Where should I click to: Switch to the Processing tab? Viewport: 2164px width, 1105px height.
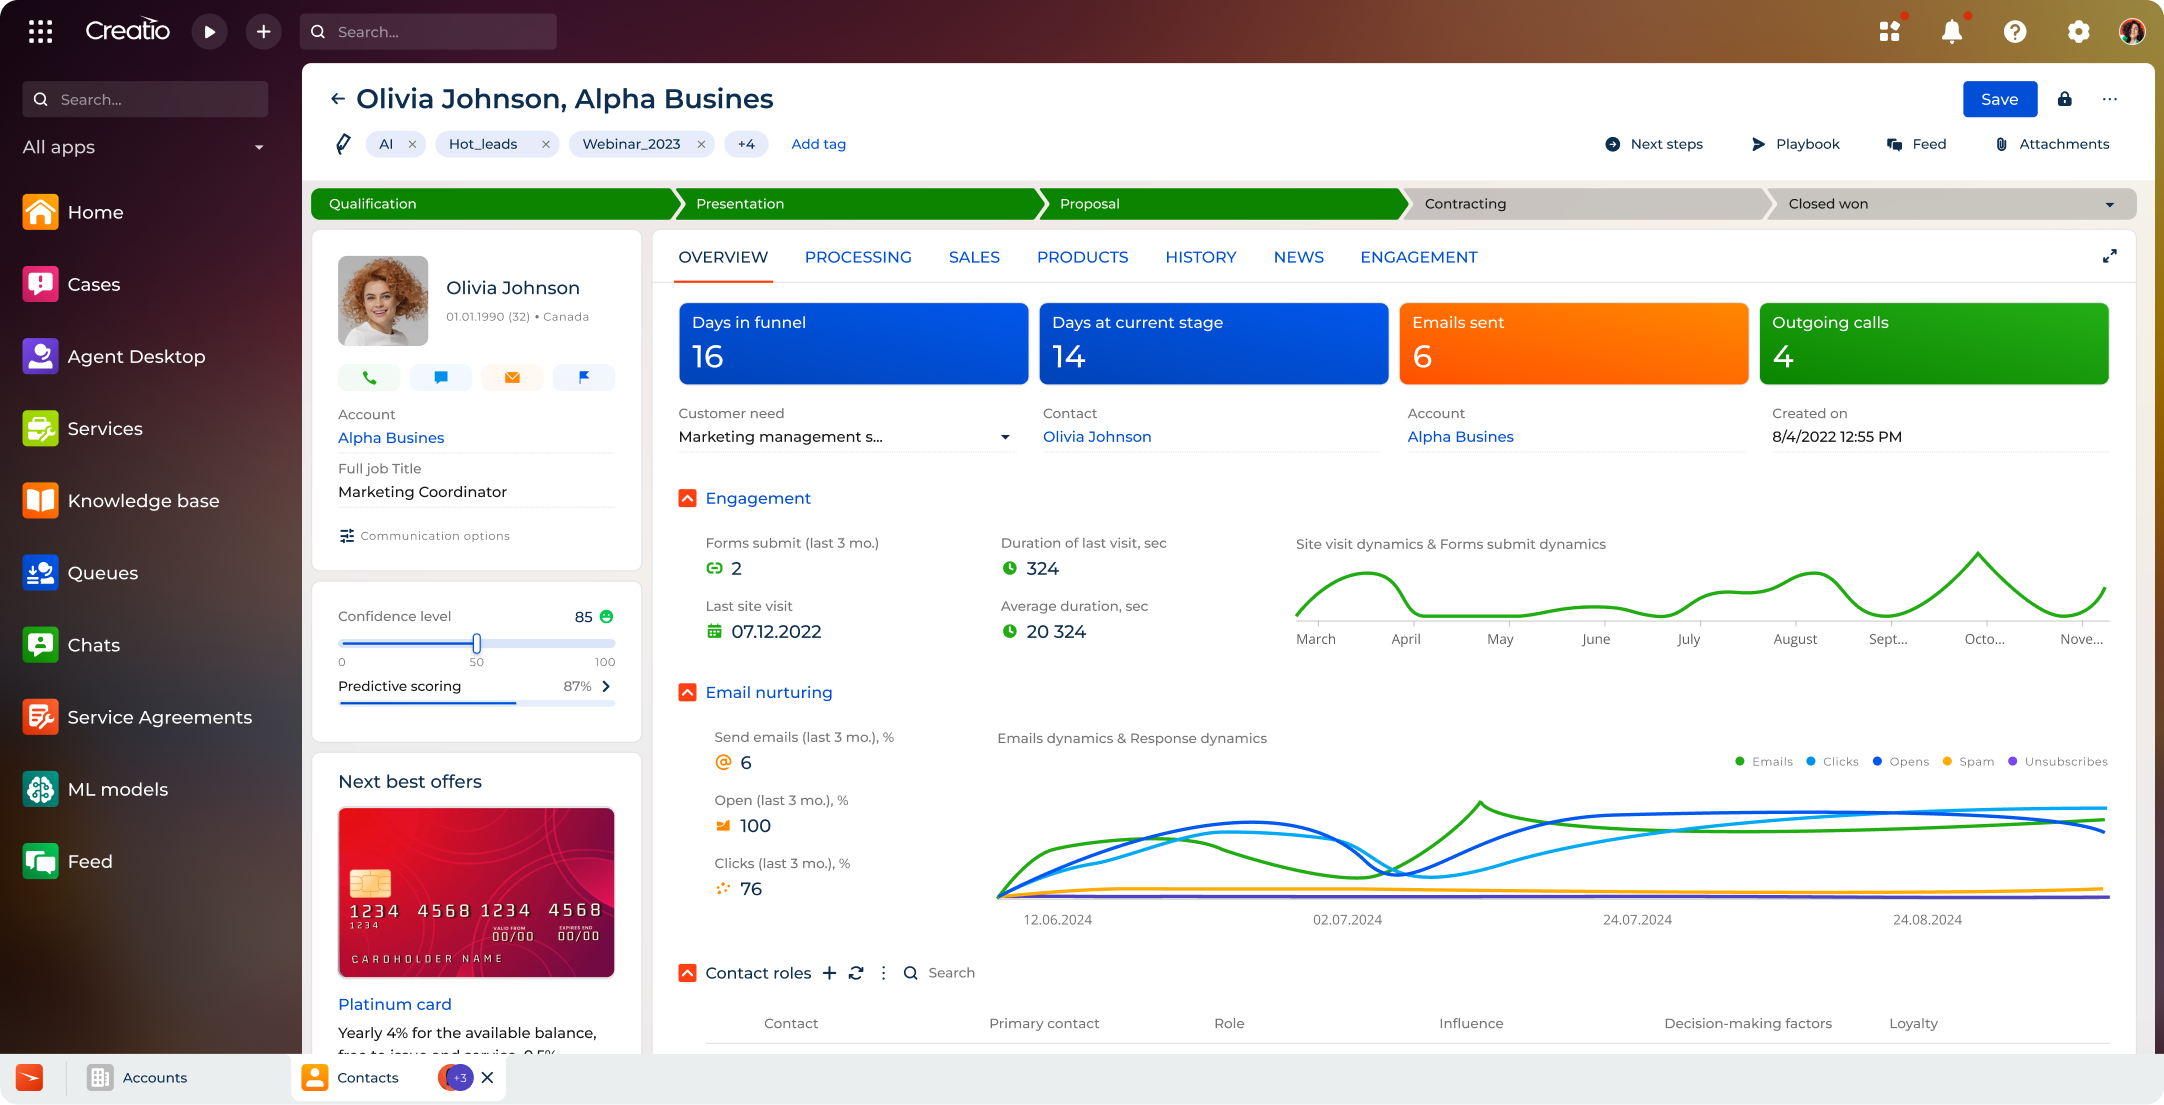click(857, 257)
